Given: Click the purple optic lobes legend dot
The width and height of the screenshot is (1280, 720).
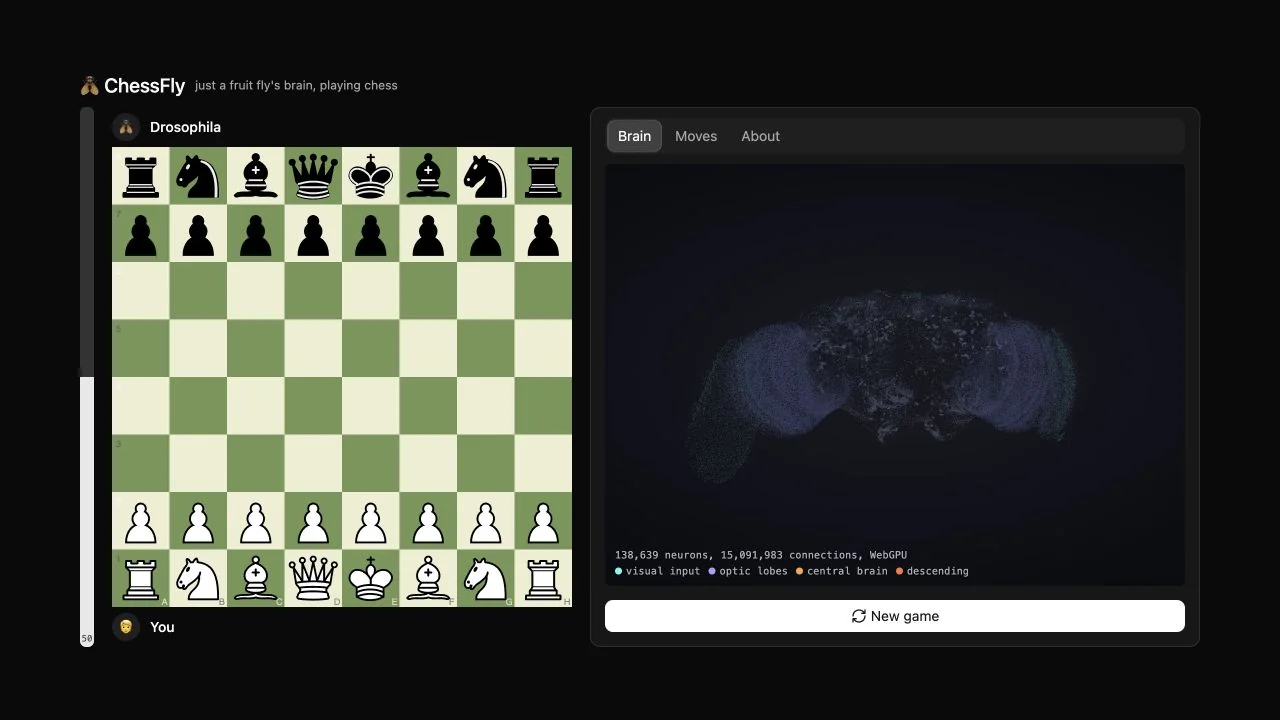Looking at the screenshot, I should click(712, 571).
